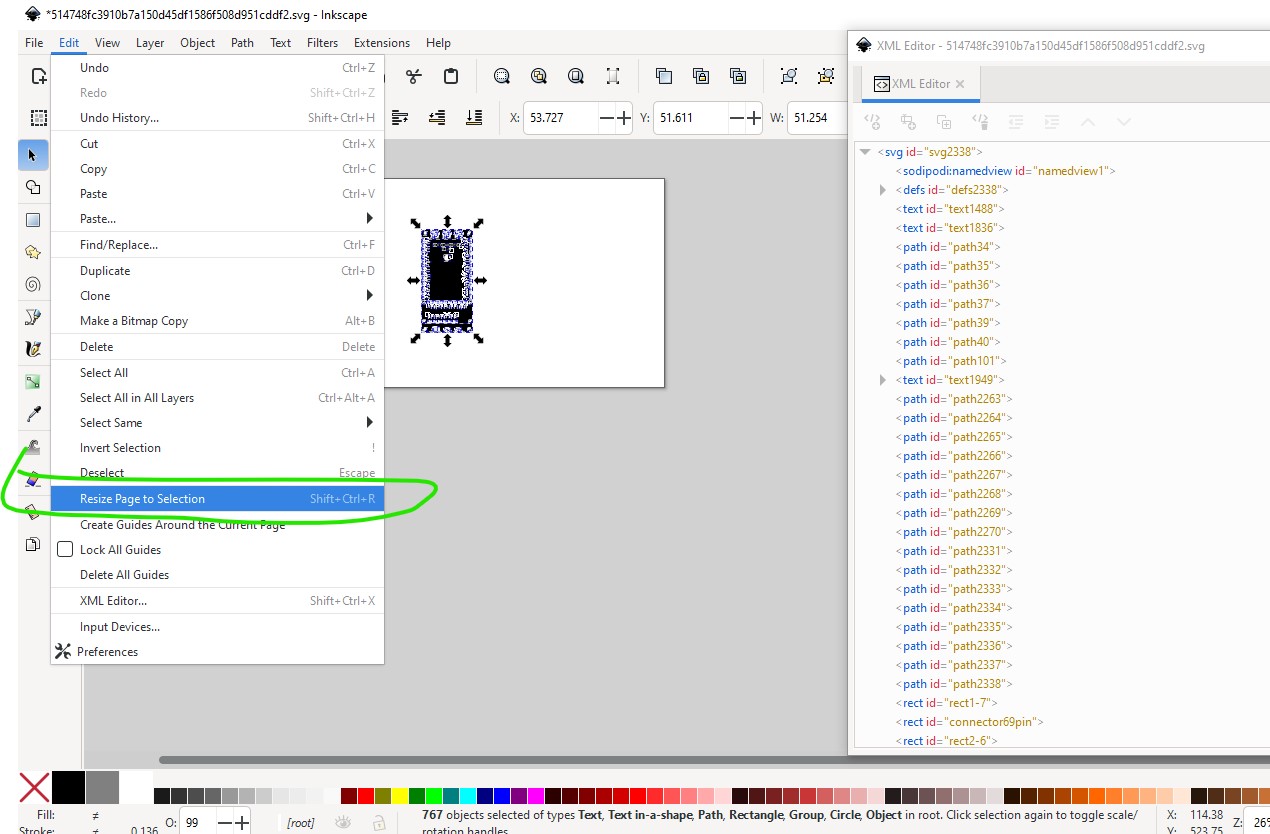
Task: Expand the text1949 node
Action: [x=883, y=380]
